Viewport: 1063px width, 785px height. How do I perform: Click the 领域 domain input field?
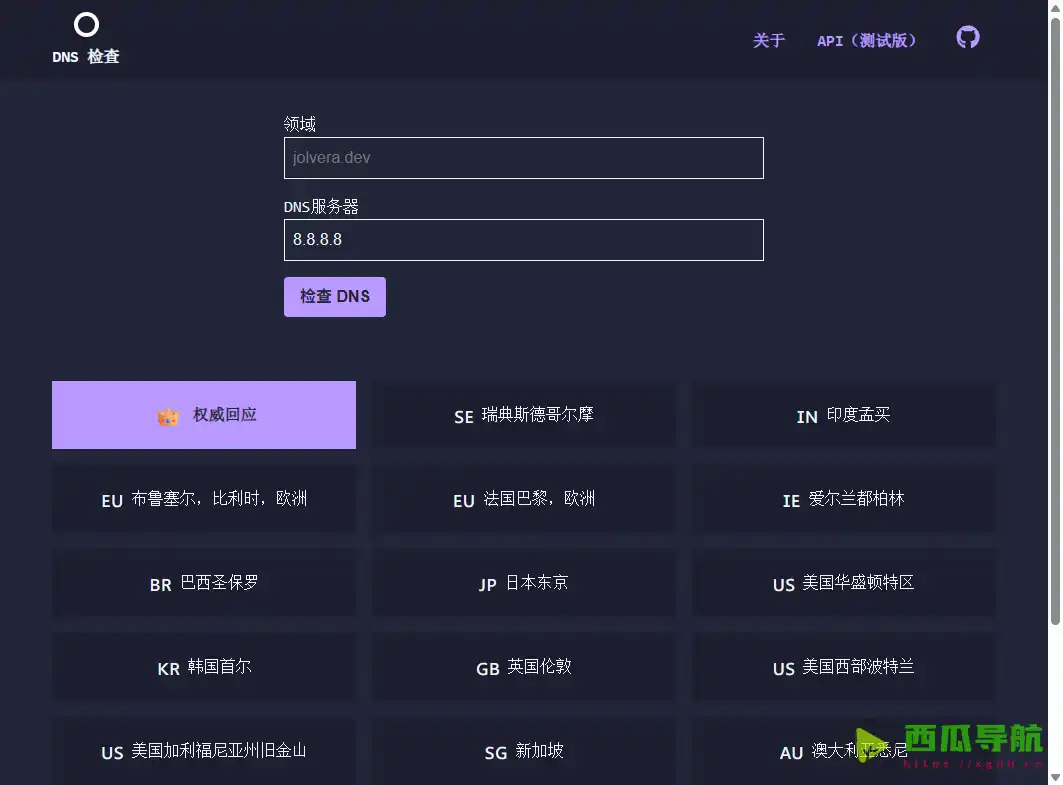point(523,157)
